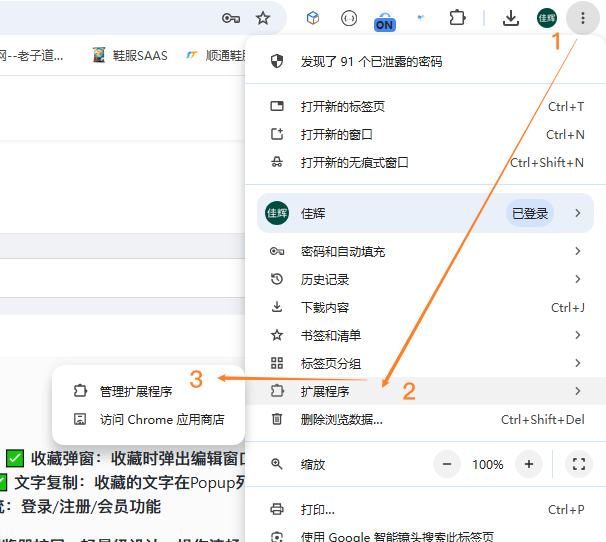Open 下载内容 menu item
Viewport: 606px width, 542px height.
425,307
